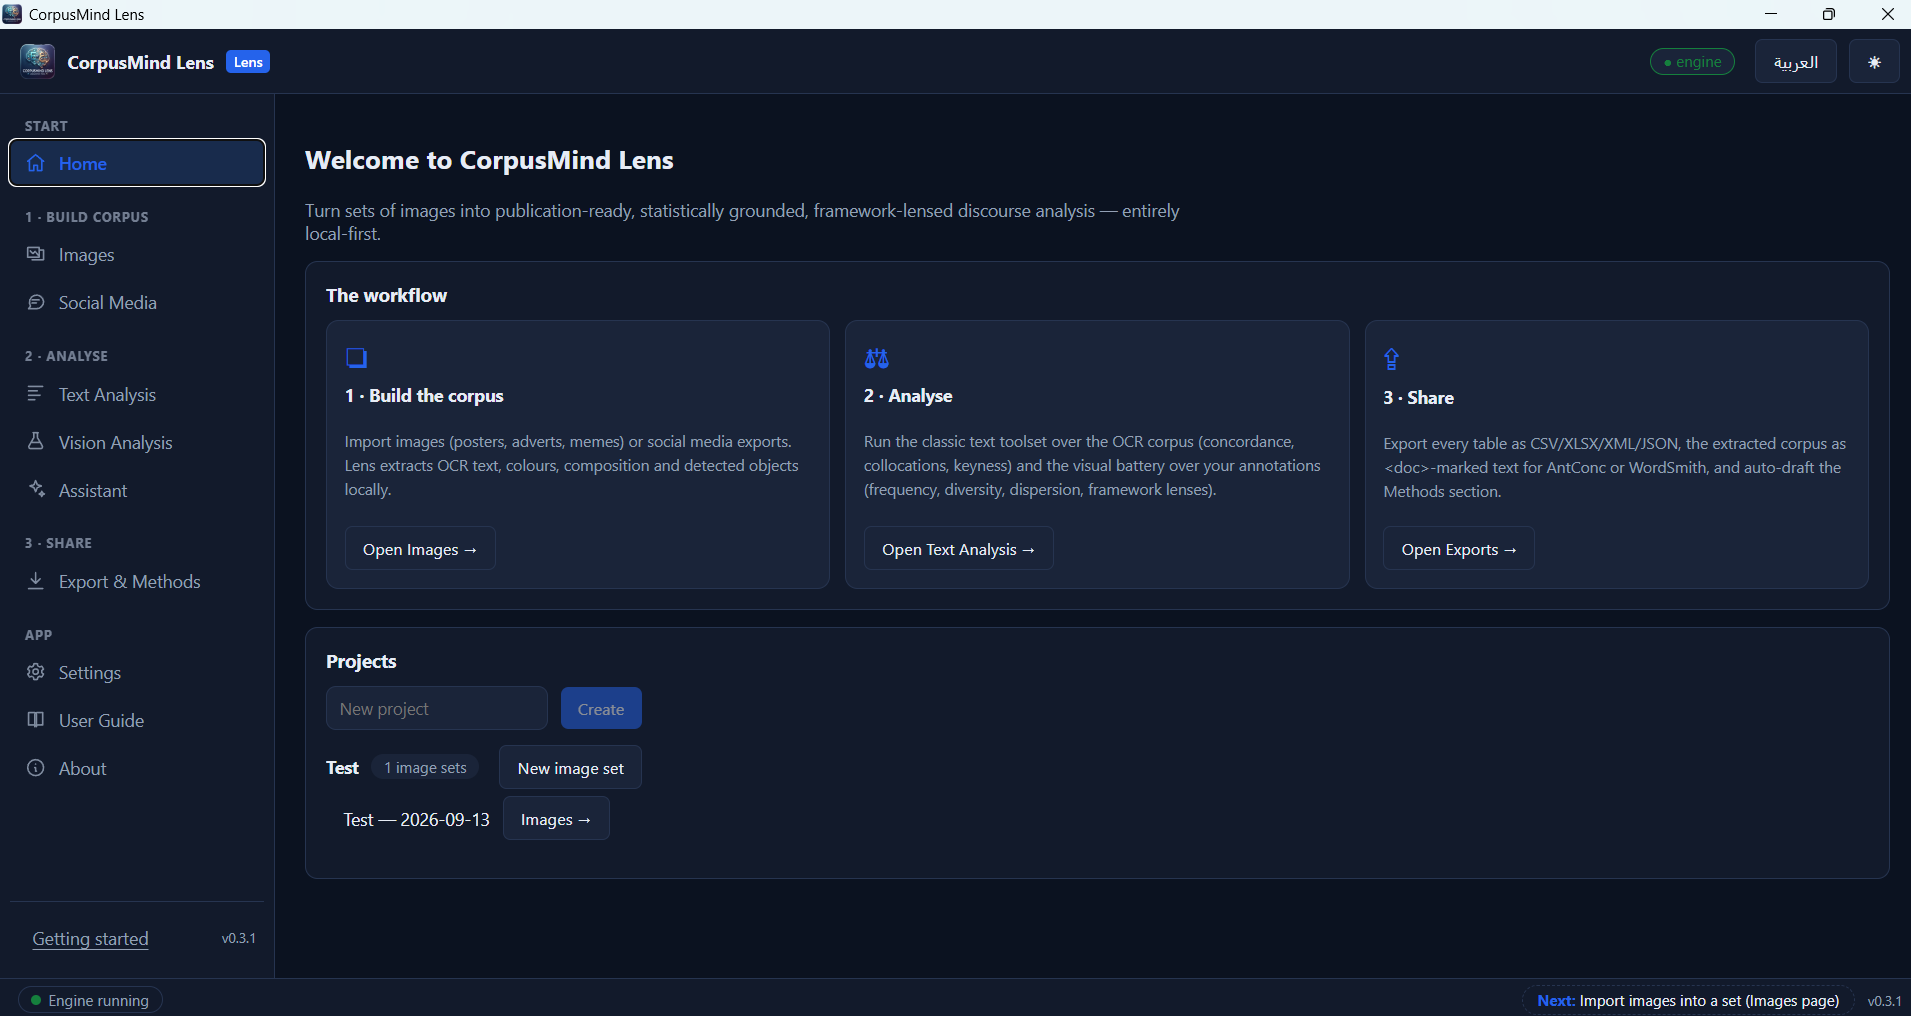Click the Open Images → button
Screen dimensions: 1911x1016
tap(420, 549)
